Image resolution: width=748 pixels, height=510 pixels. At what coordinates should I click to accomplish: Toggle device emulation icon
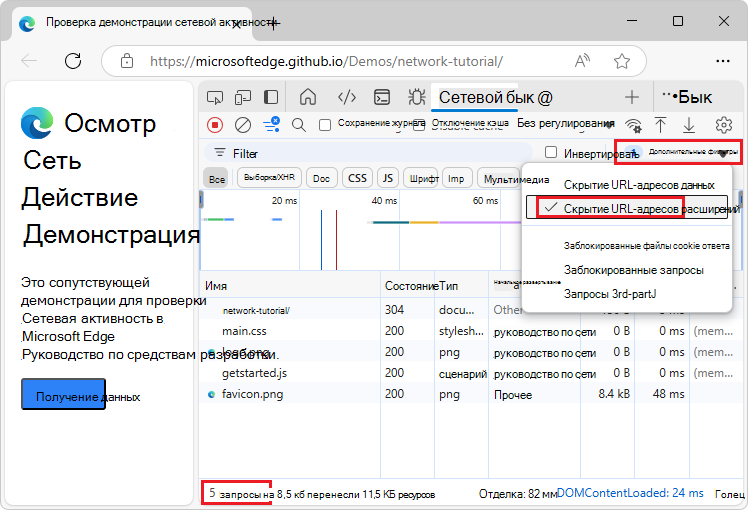coord(243,97)
